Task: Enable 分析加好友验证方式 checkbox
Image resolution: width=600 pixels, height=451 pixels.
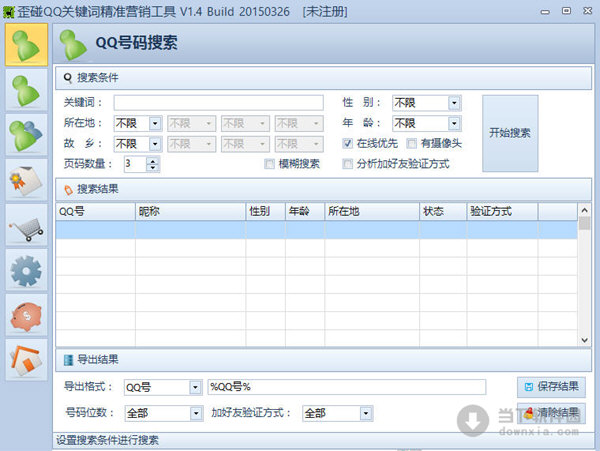Action: click(x=347, y=164)
